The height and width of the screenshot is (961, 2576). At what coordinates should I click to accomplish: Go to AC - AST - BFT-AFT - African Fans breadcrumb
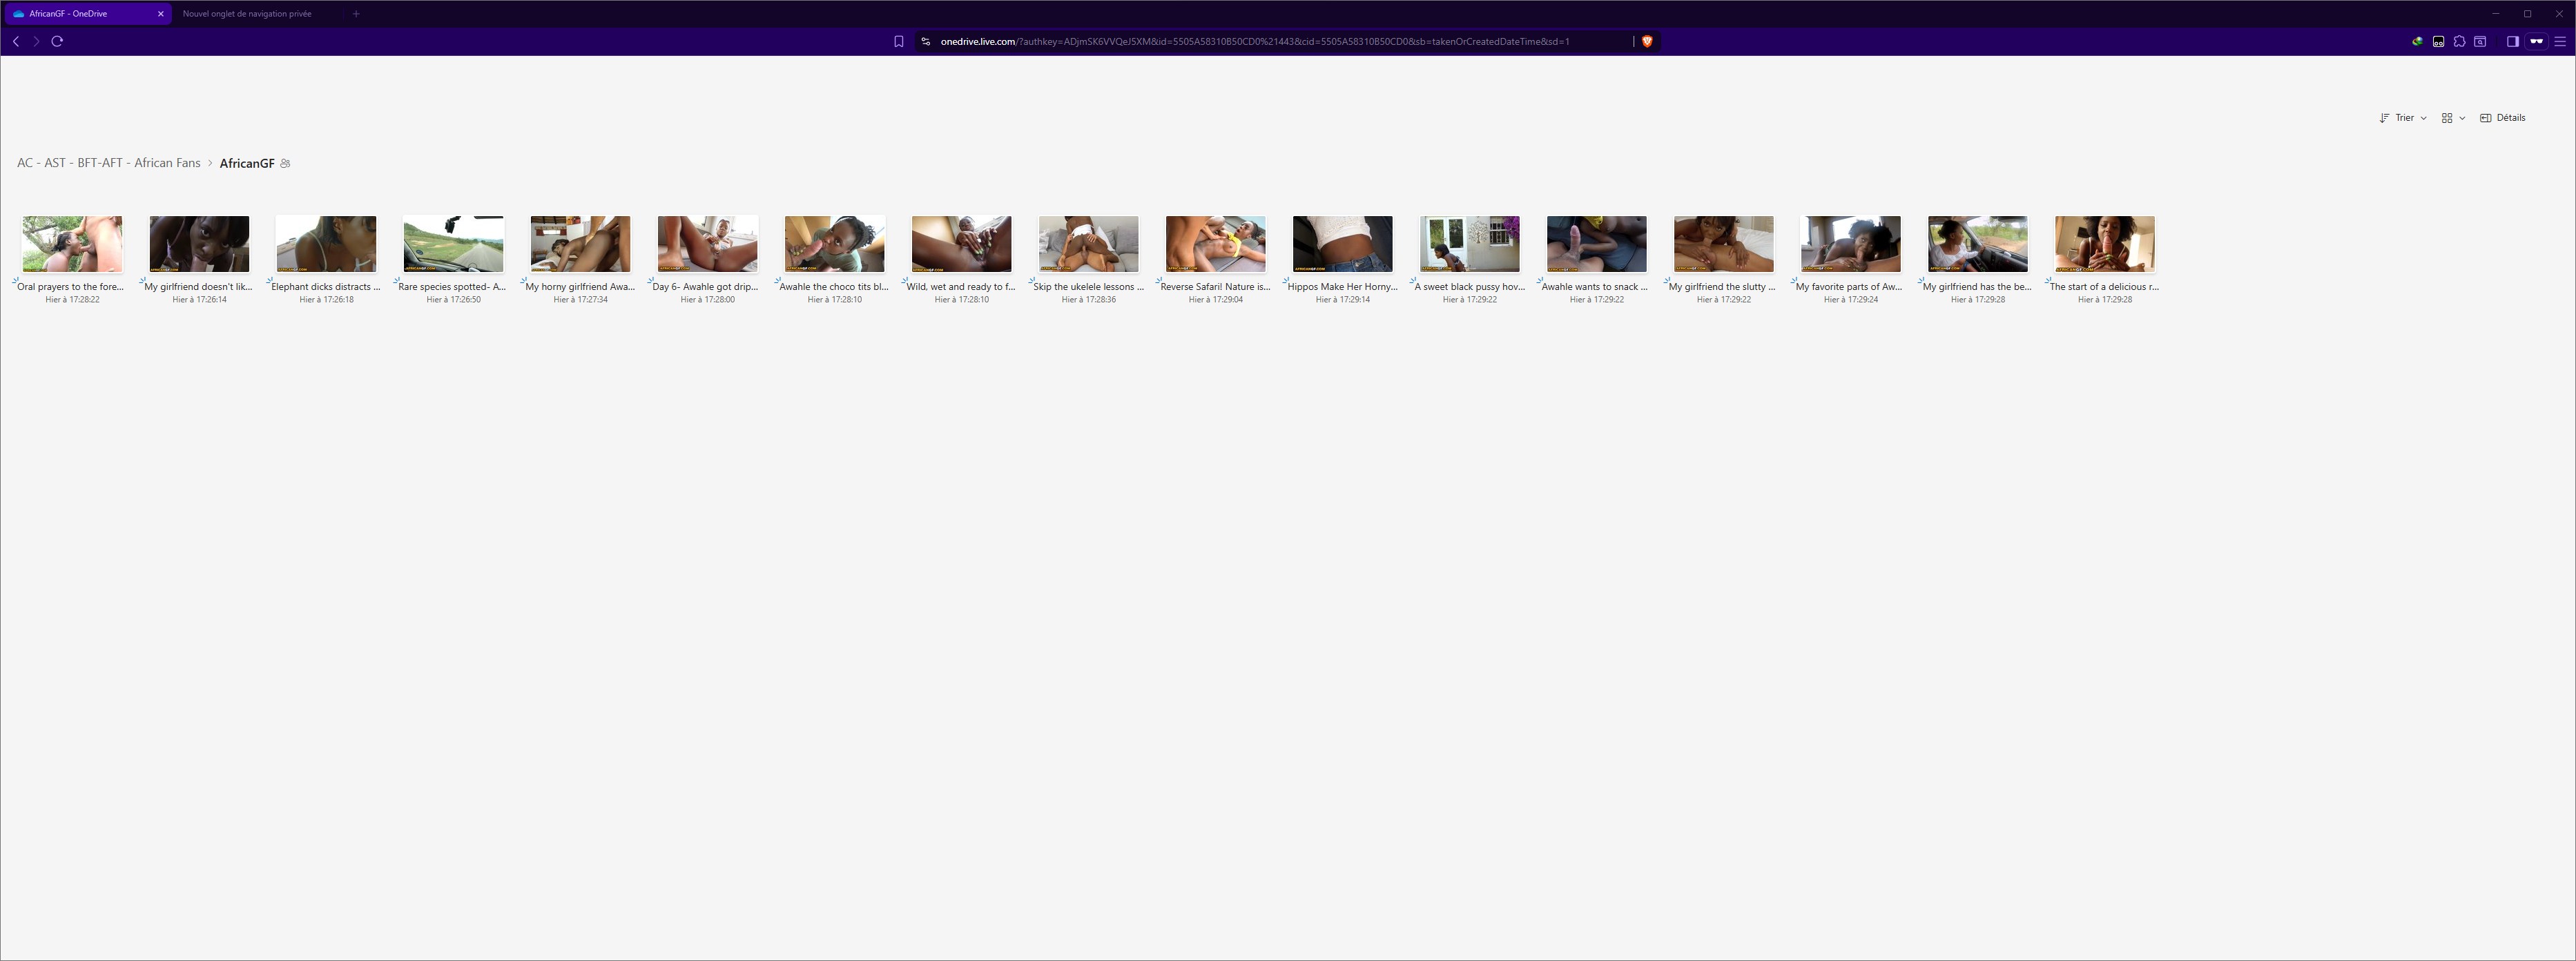pyautogui.click(x=108, y=163)
